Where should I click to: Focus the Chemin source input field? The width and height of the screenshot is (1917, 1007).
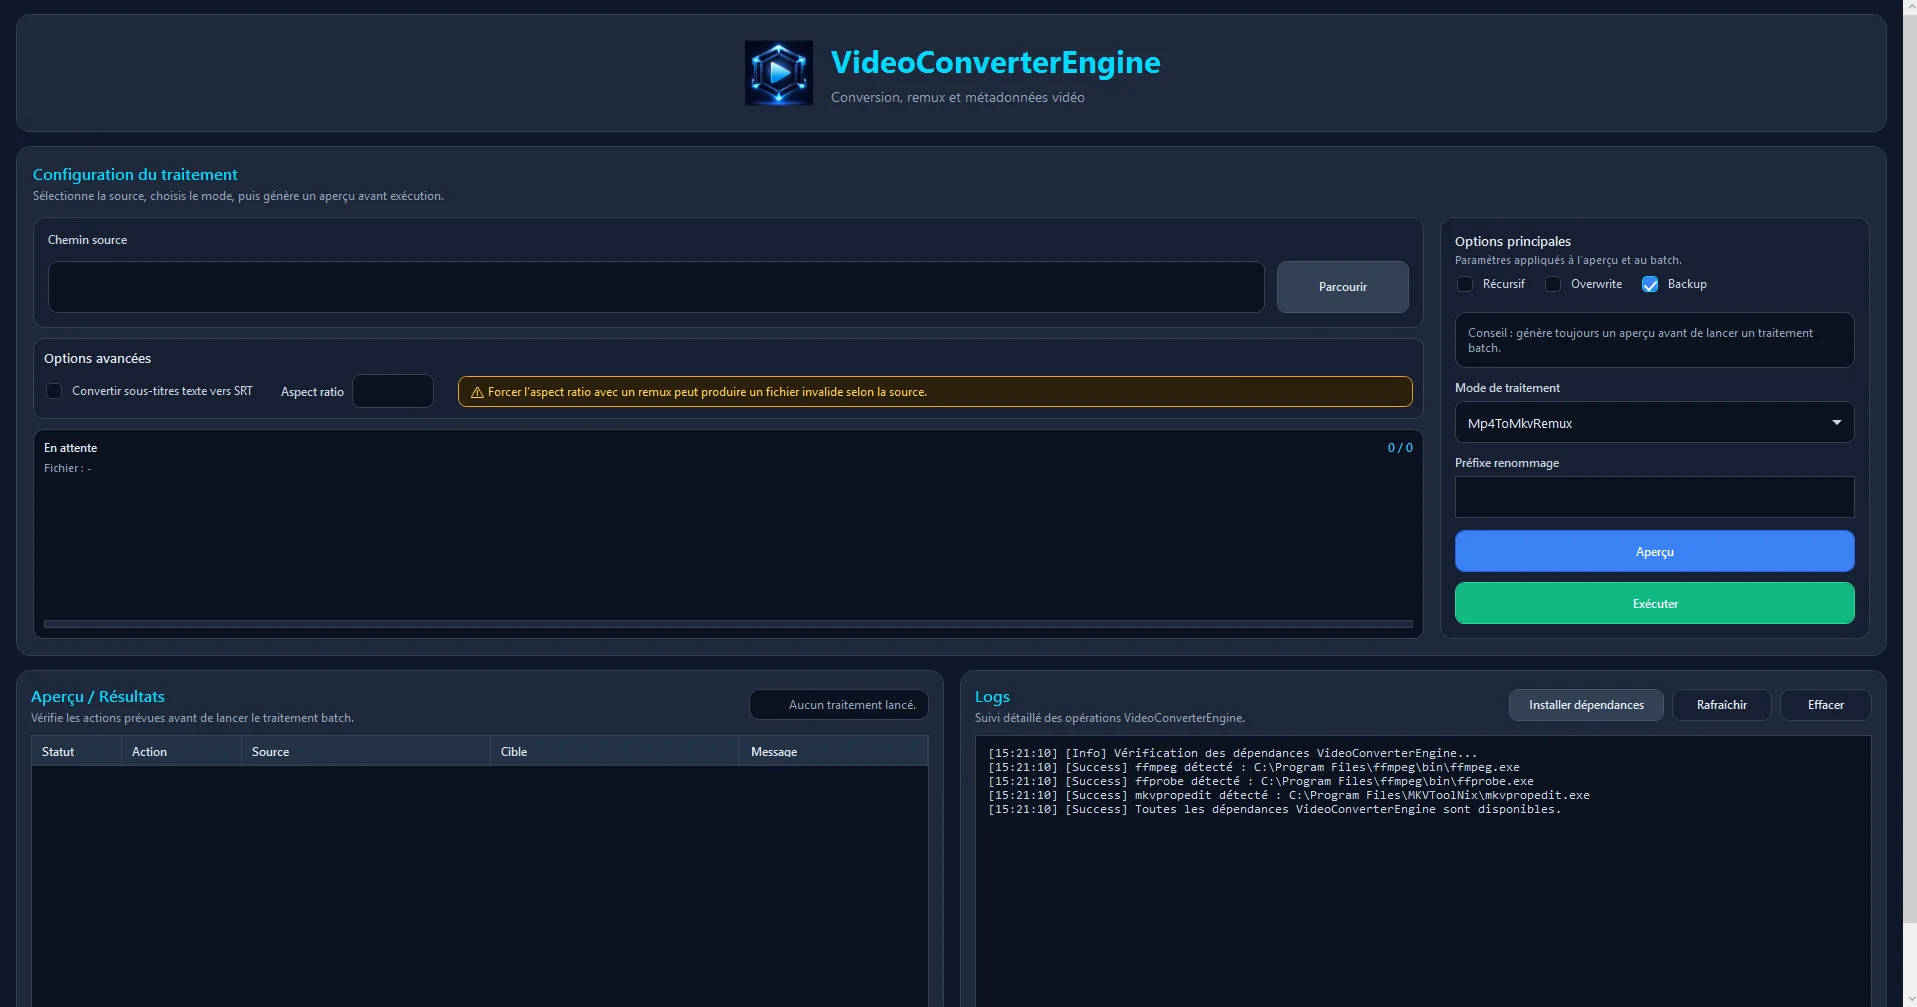pos(656,287)
